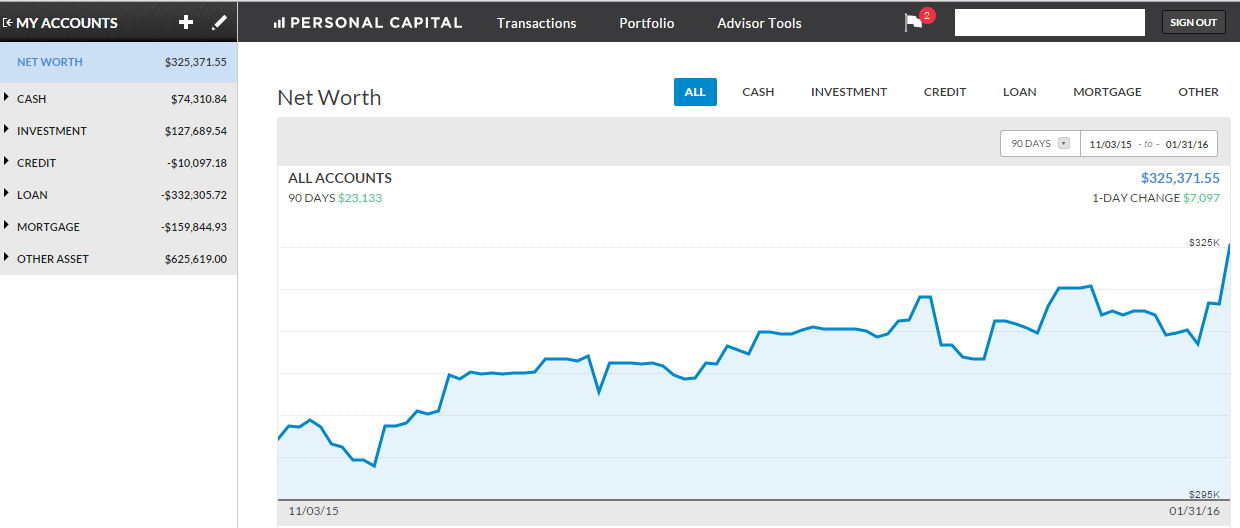Open notifications flag icon
The height and width of the screenshot is (528, 1240).
tap(913, 22)
